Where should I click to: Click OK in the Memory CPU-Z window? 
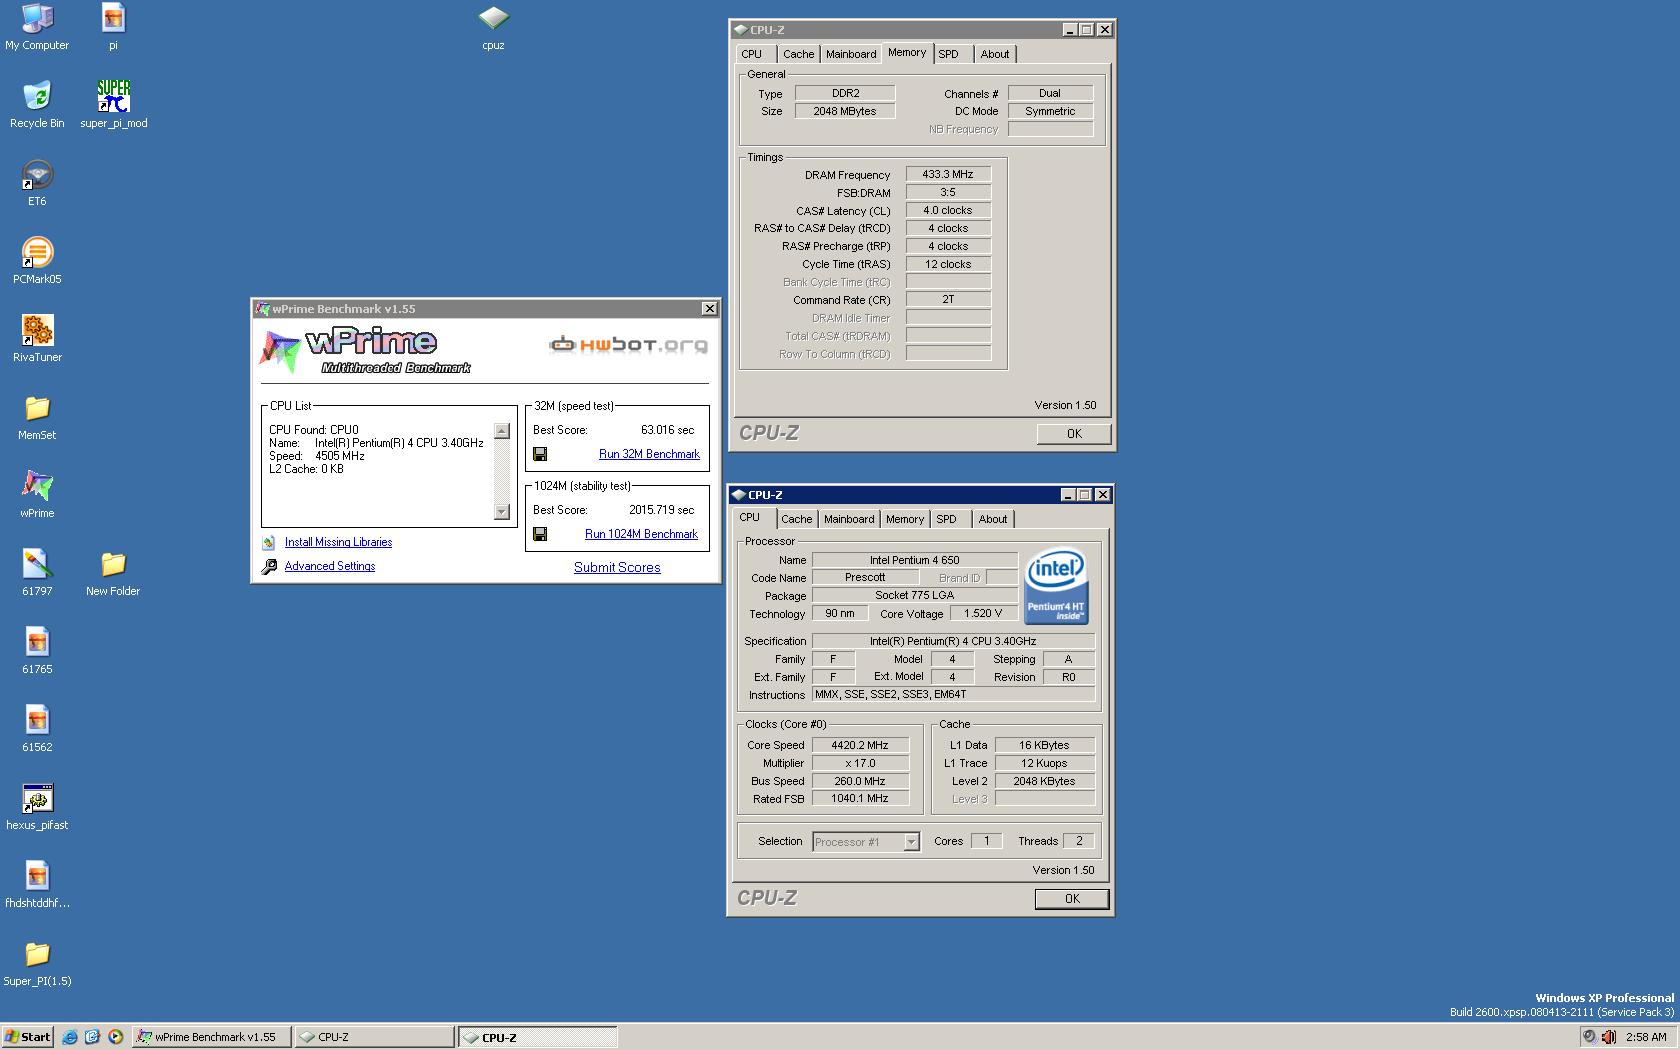tap(1074, 434)
